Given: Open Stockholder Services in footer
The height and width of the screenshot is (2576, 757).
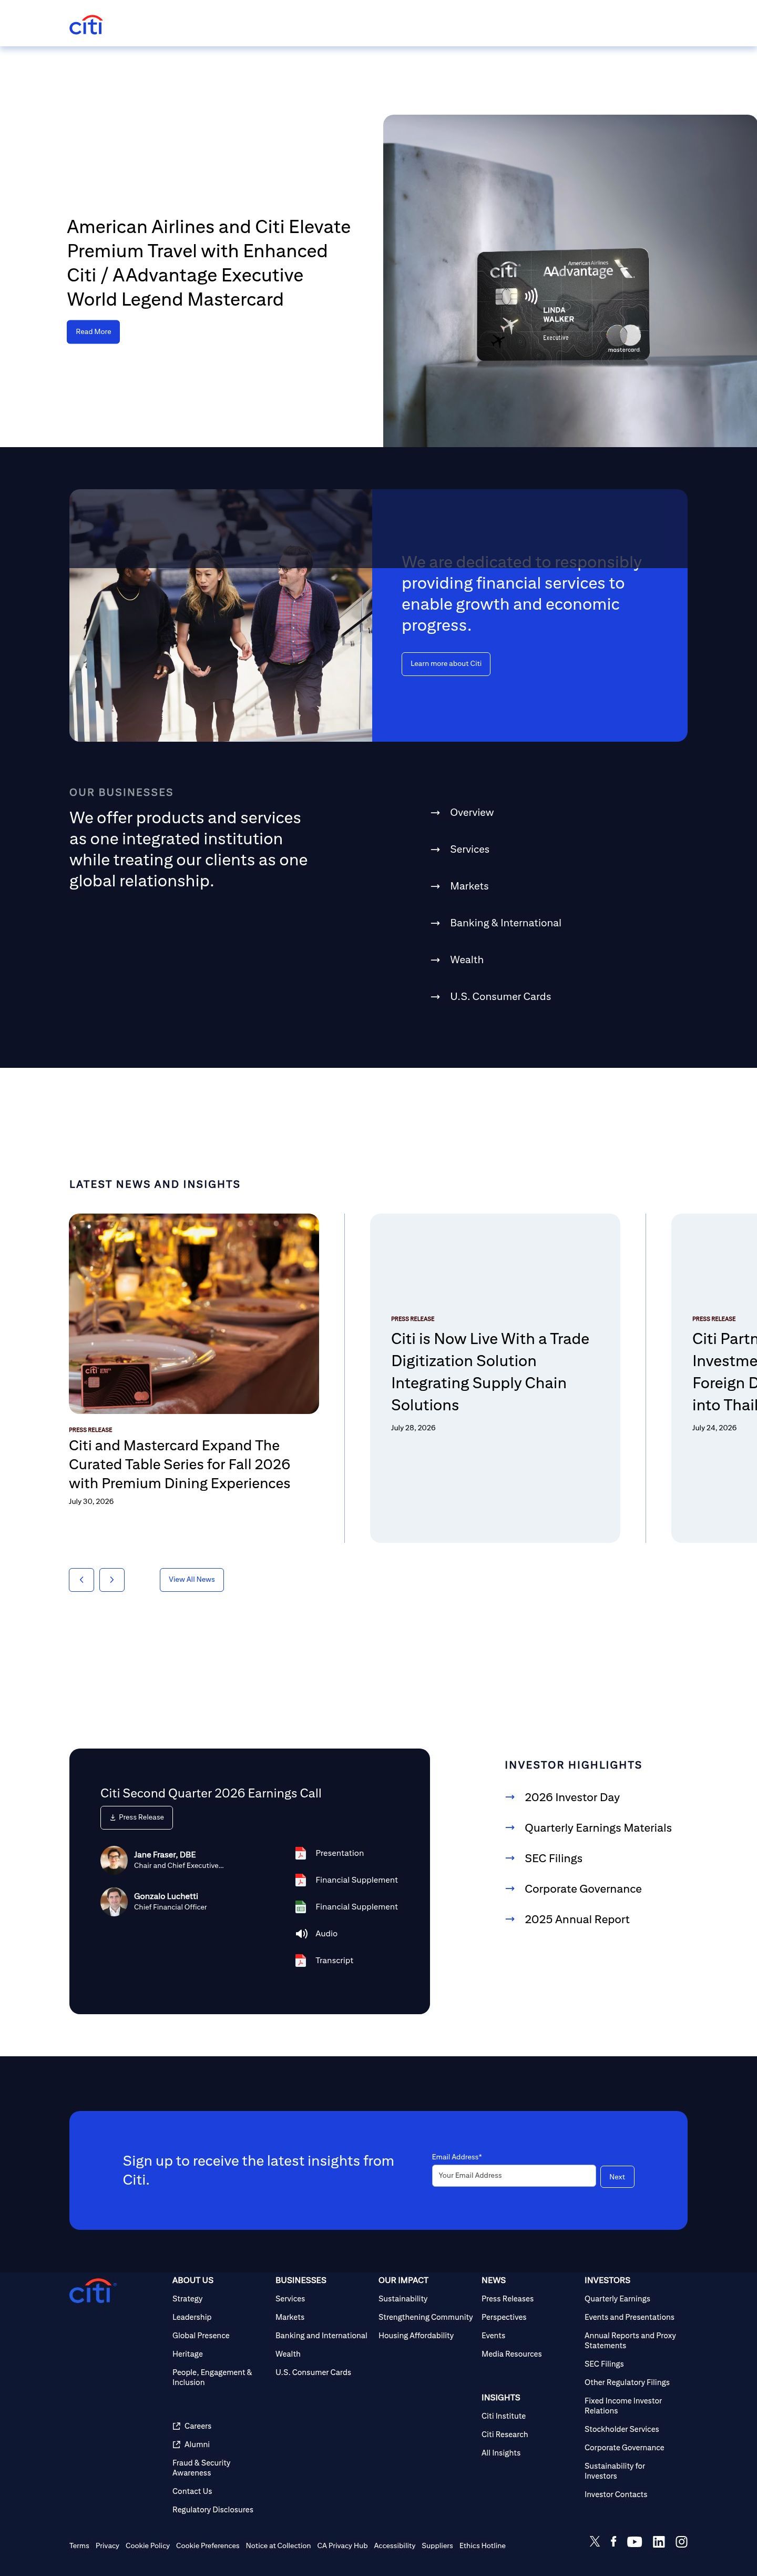Looking at the screenshot, I should coord(622,2429).
